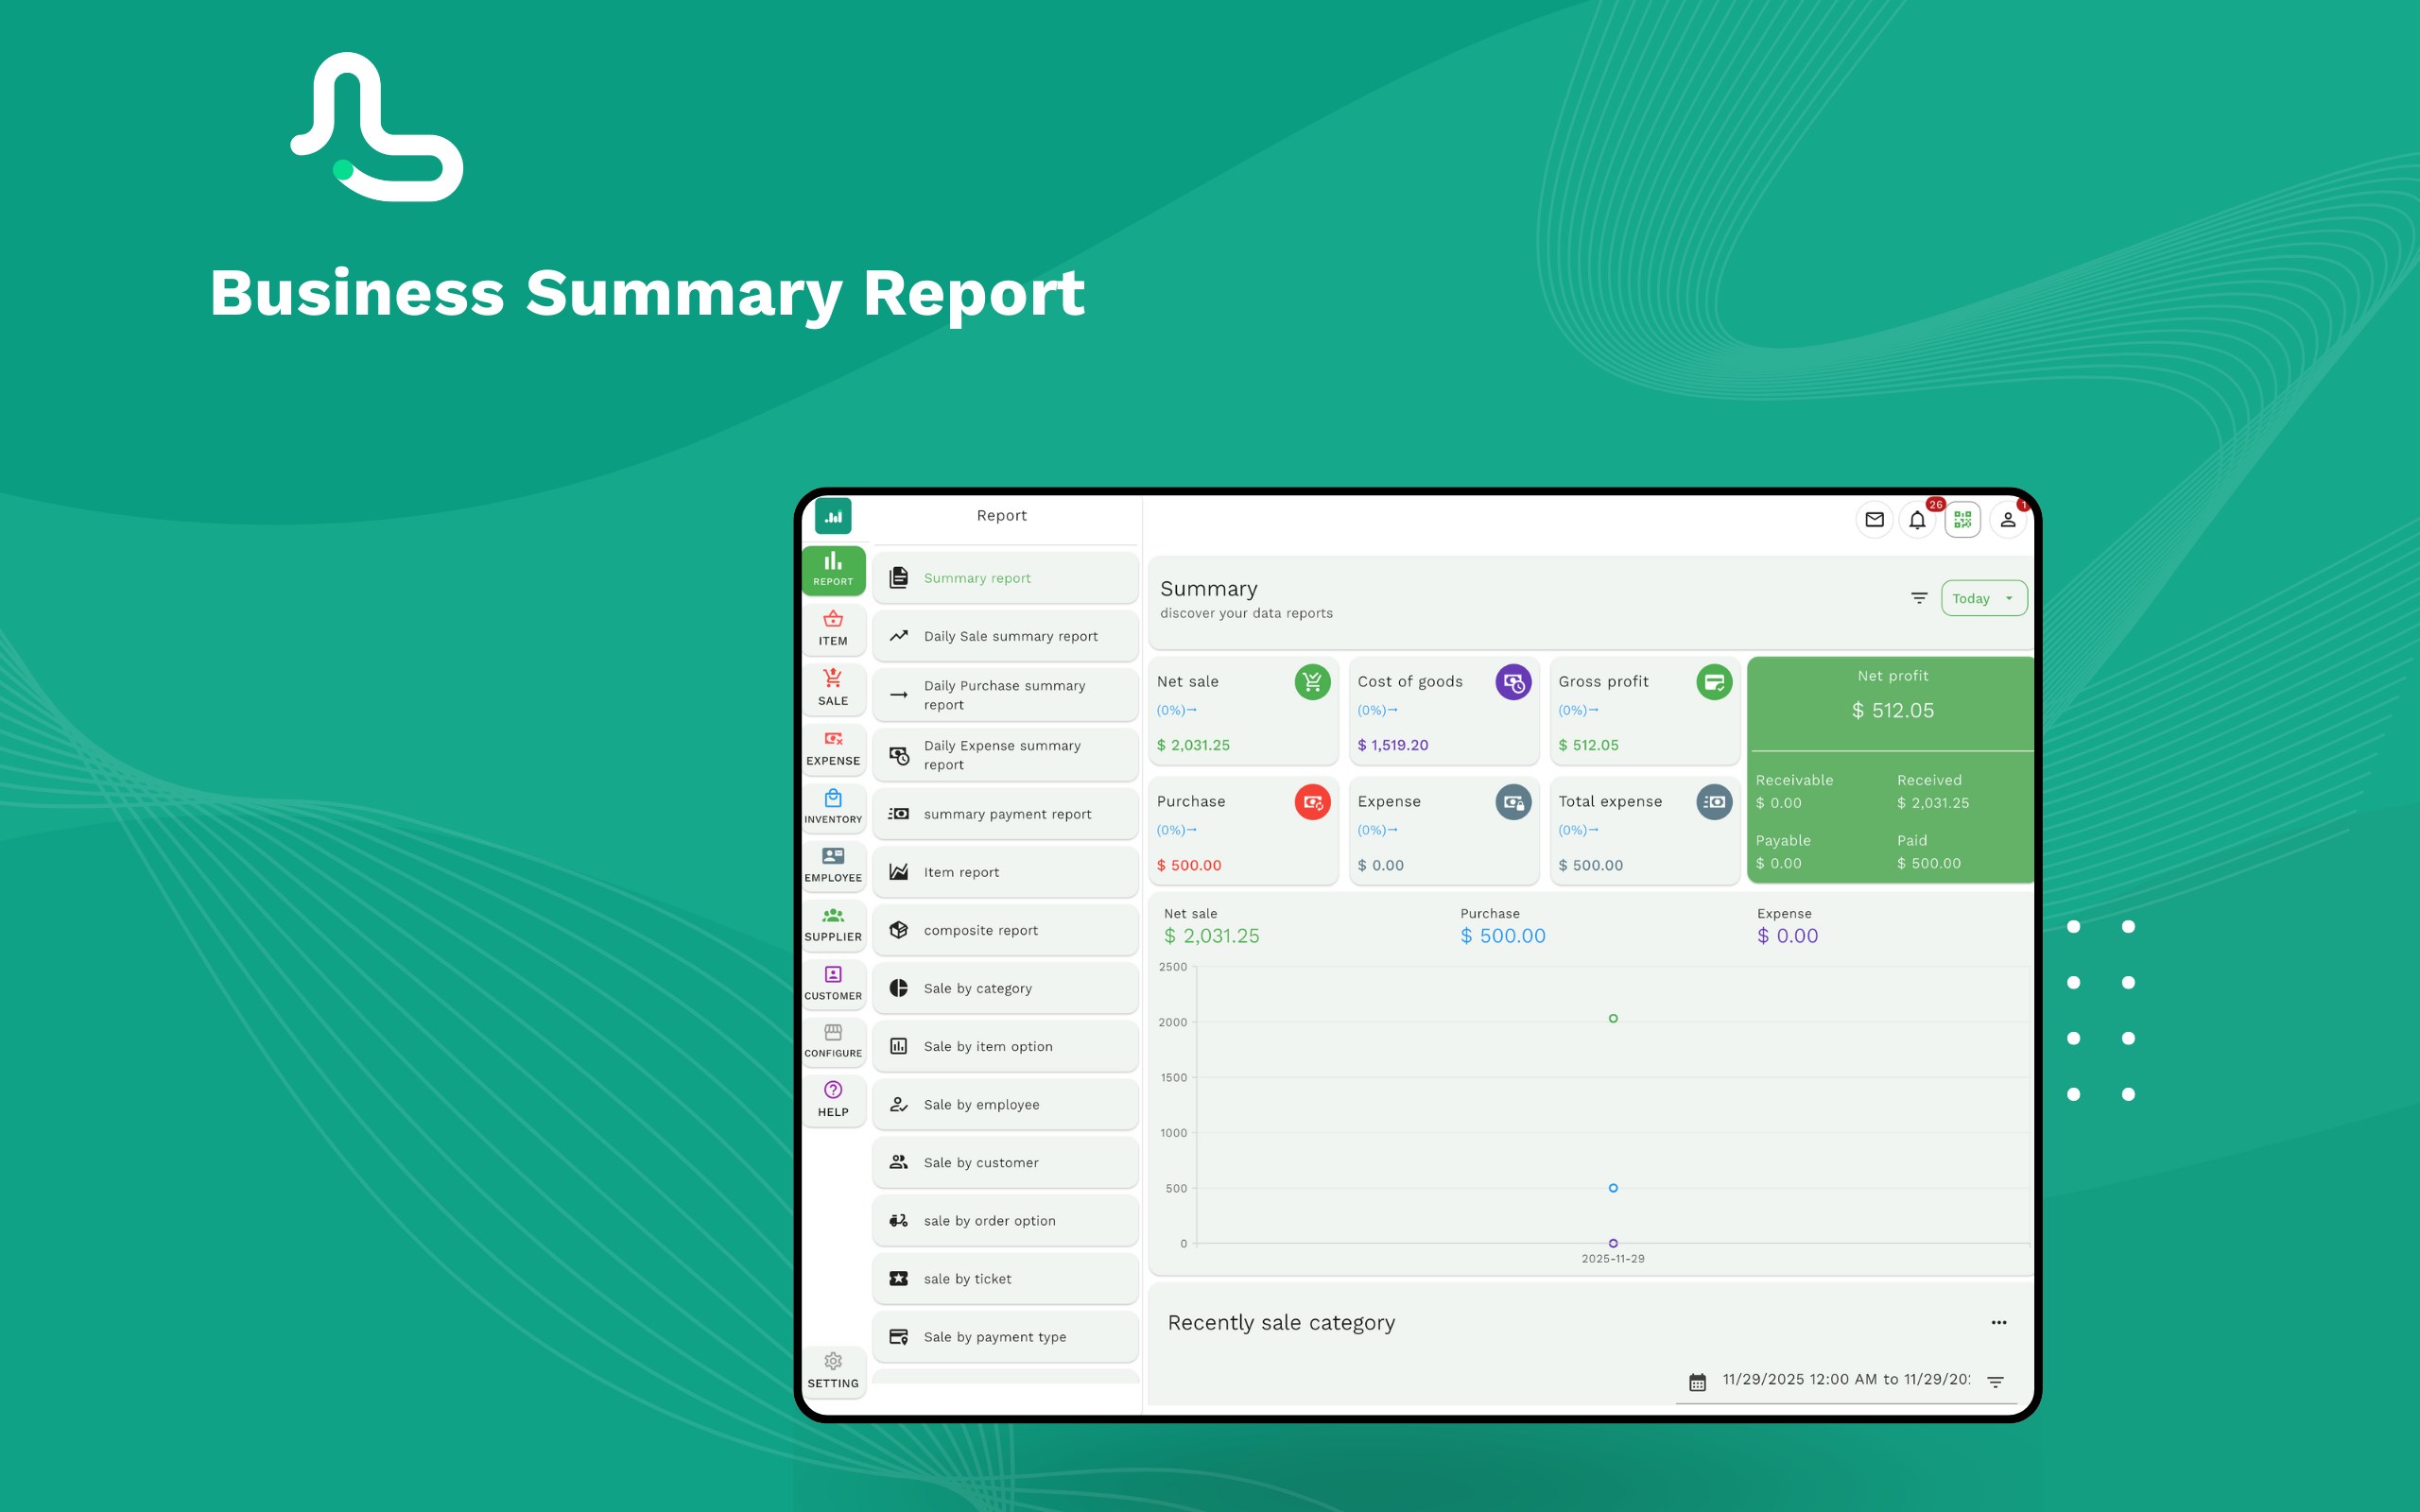
Task: Click the filter icon beside Today
Action: pos(1919,598)
